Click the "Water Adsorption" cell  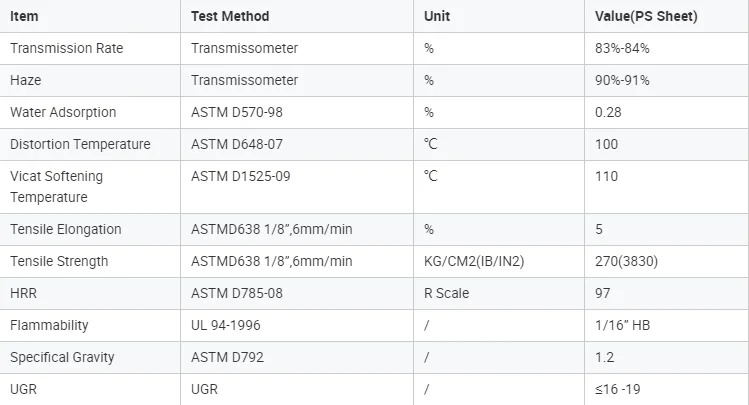(63, 112)
